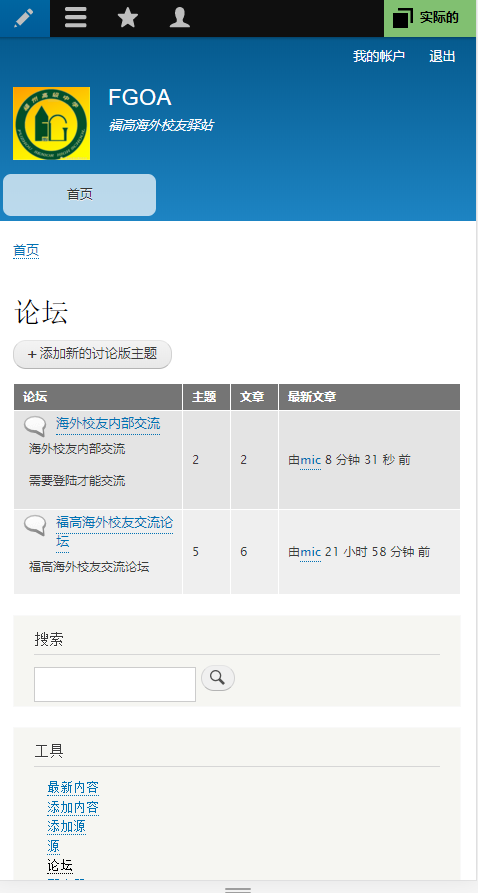
Task: Click the 搜索 block title
Action: 48,640
